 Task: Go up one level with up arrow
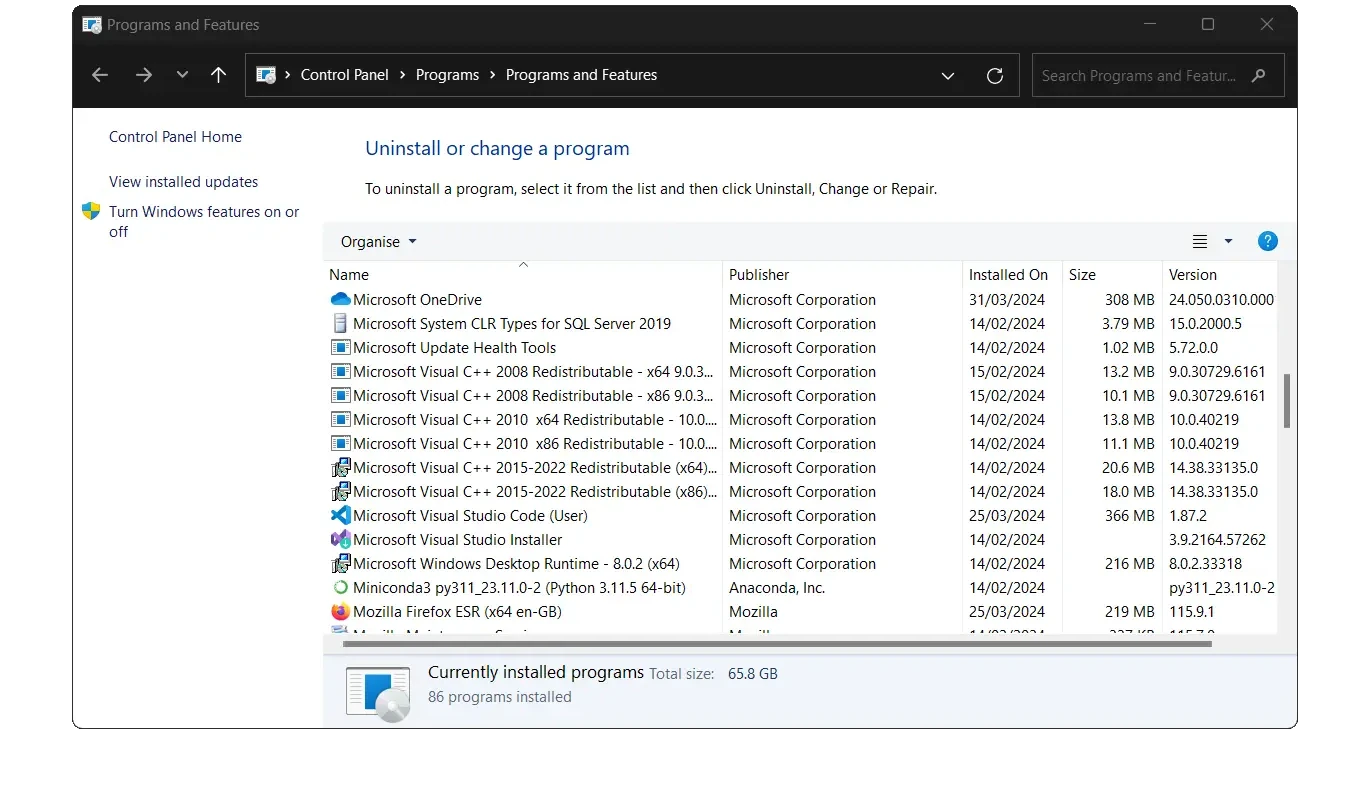click(x=219, y=75)
